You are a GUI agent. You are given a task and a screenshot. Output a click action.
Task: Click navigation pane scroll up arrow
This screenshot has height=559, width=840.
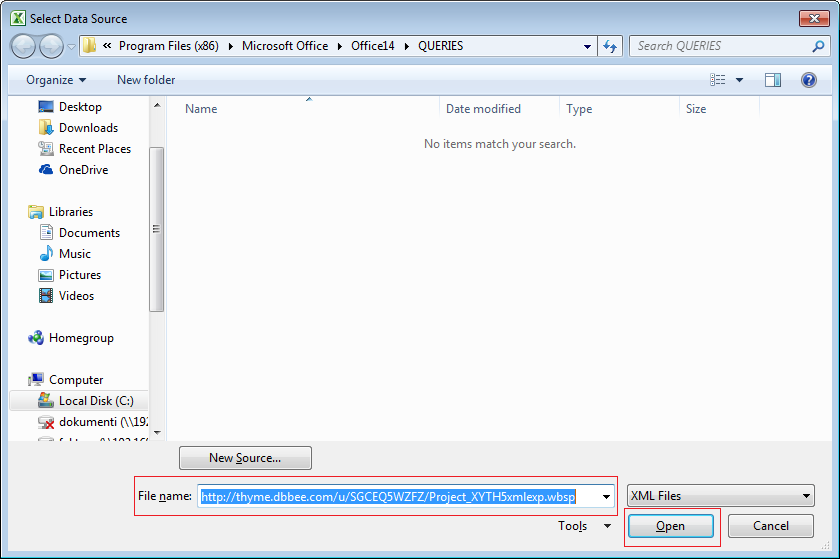click(156, 105)
